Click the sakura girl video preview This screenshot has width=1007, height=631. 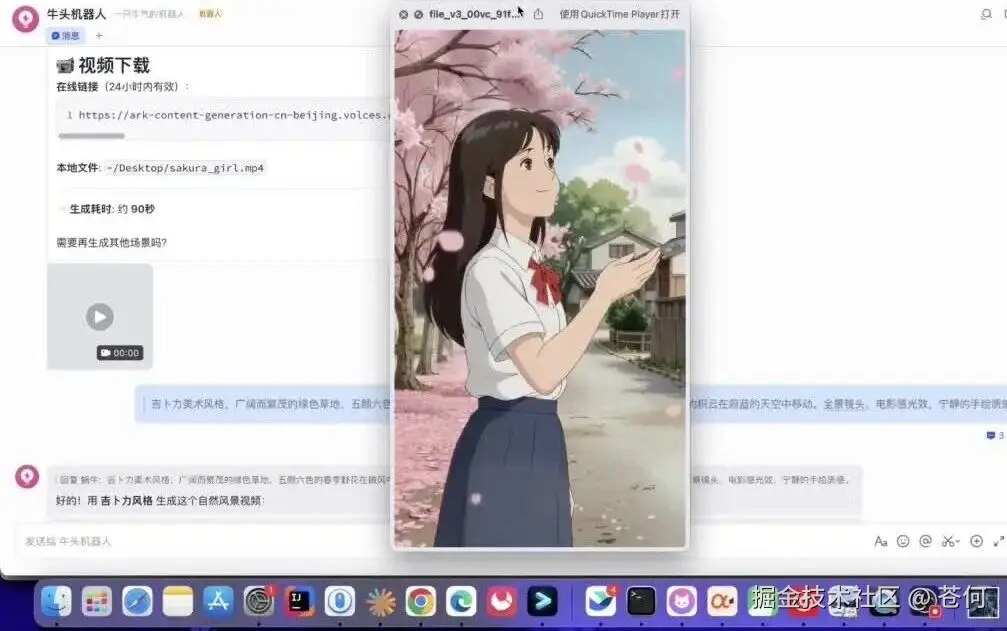pos(540,288)
